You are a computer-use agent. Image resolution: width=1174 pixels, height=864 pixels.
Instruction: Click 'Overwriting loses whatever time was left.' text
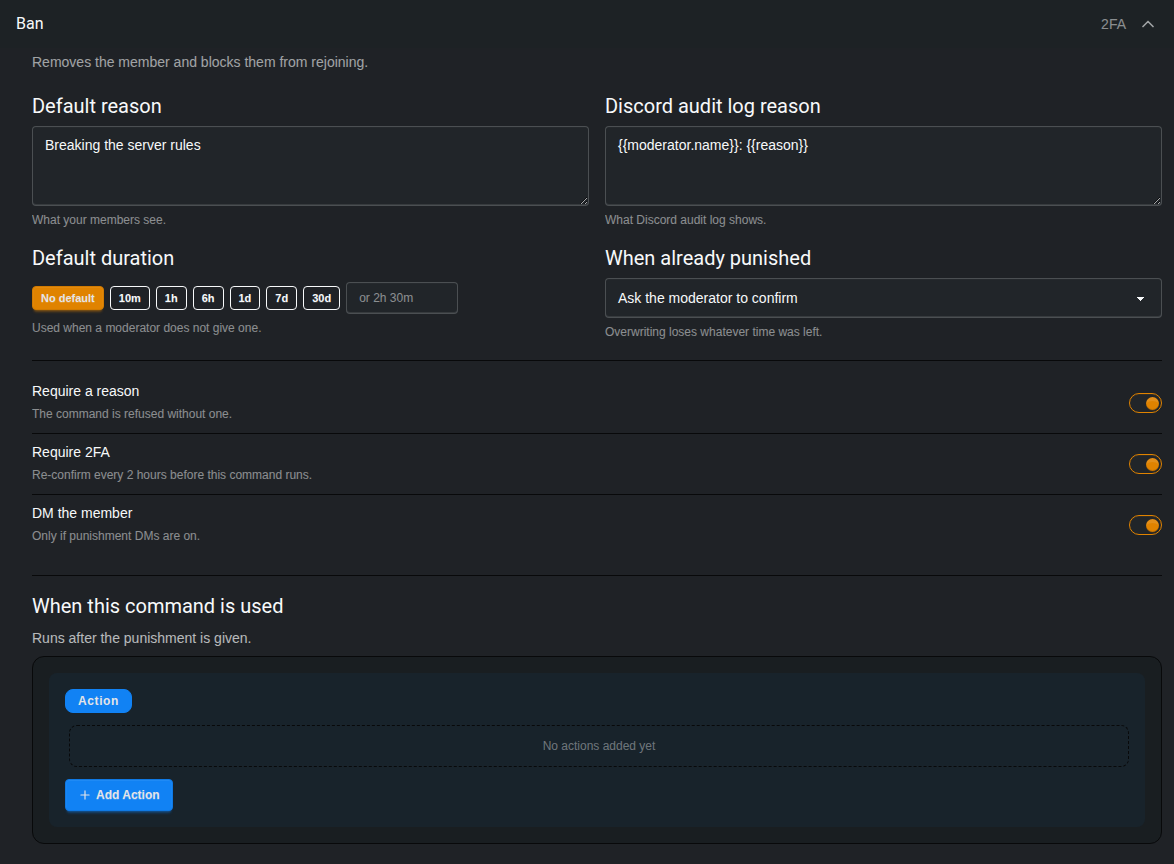[x=714, y=332]
